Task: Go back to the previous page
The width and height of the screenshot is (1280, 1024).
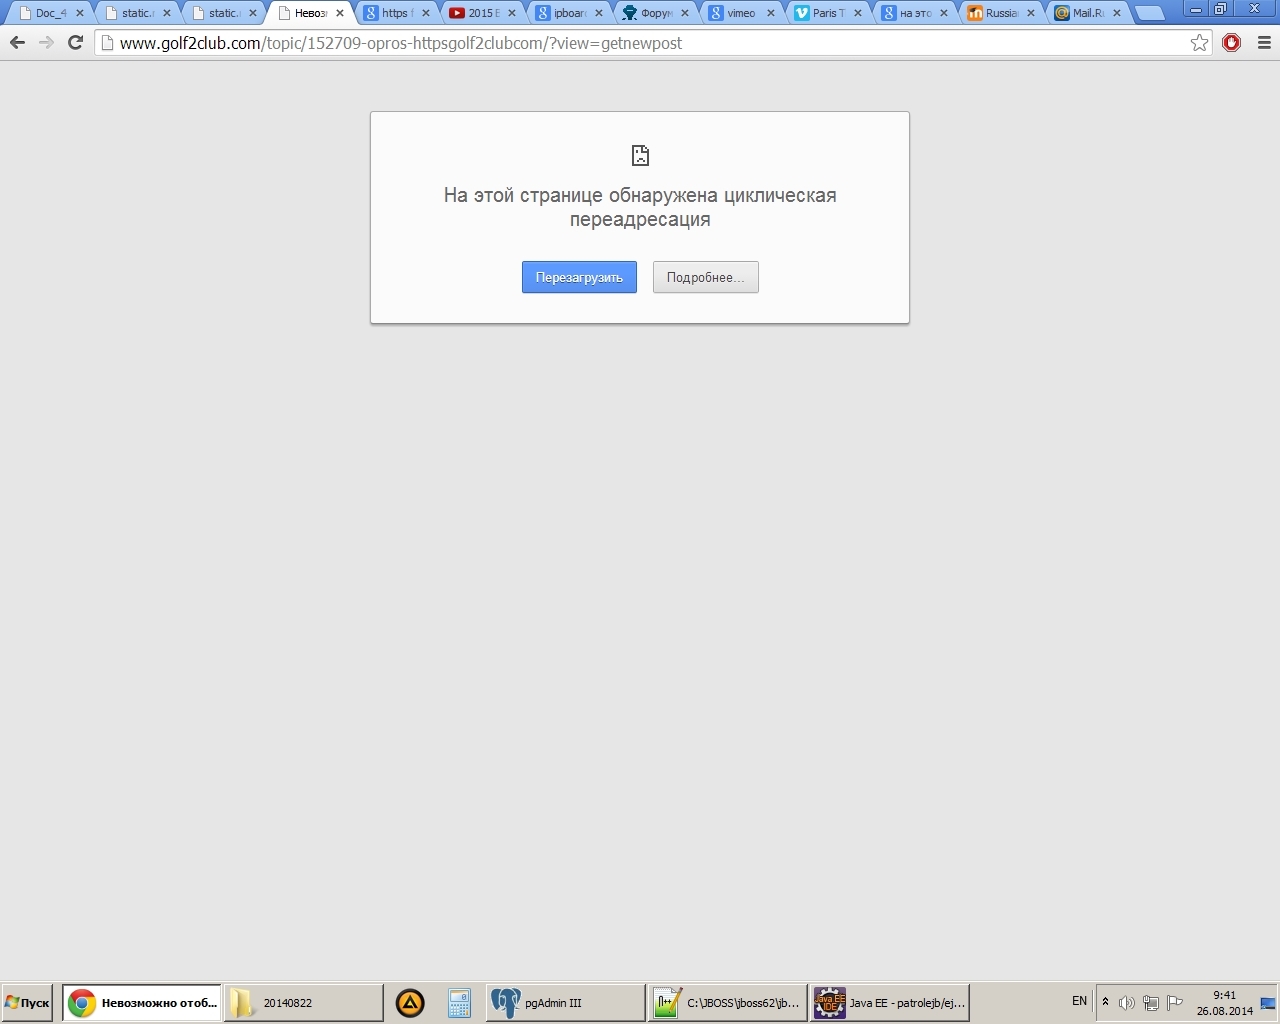Action: pyautogui.click(x=17, y=43)
